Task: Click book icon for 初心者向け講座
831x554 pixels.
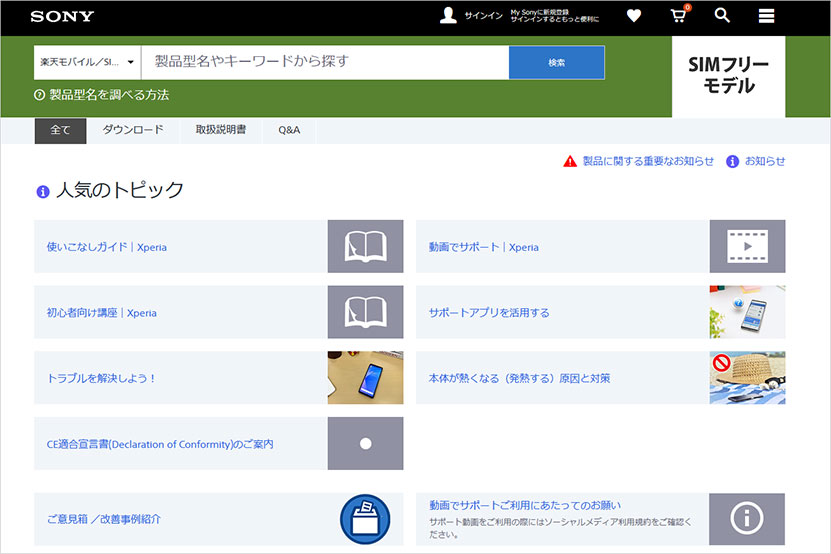Action: click(365, 312)
